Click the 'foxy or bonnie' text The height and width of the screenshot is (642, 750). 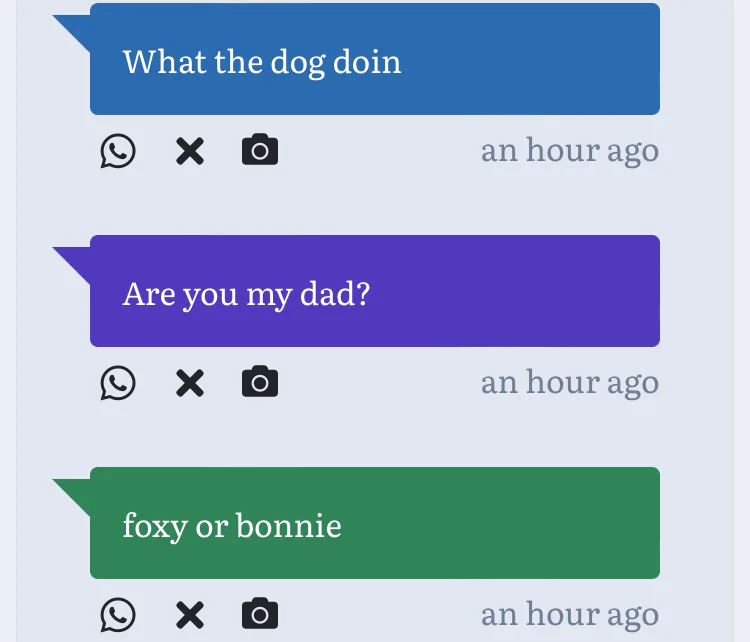point(232,526)
